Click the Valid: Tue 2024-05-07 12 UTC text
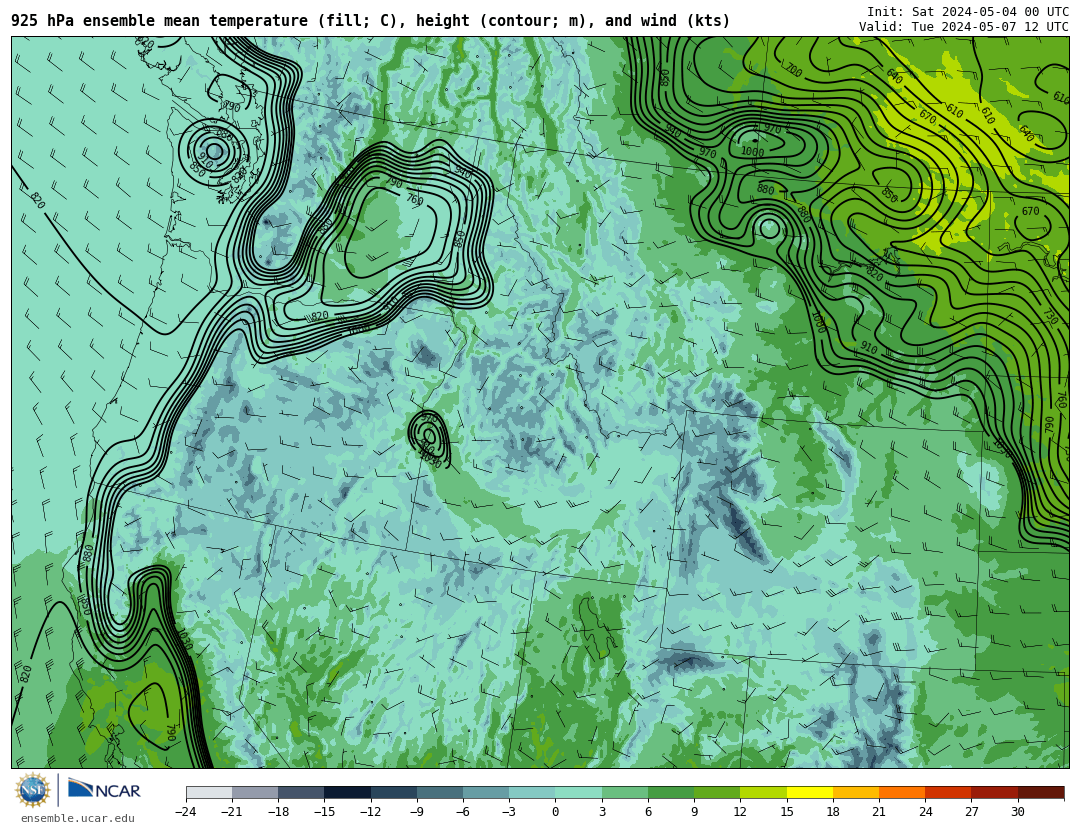Screen dimensions: 1080x831 point(964,27)
